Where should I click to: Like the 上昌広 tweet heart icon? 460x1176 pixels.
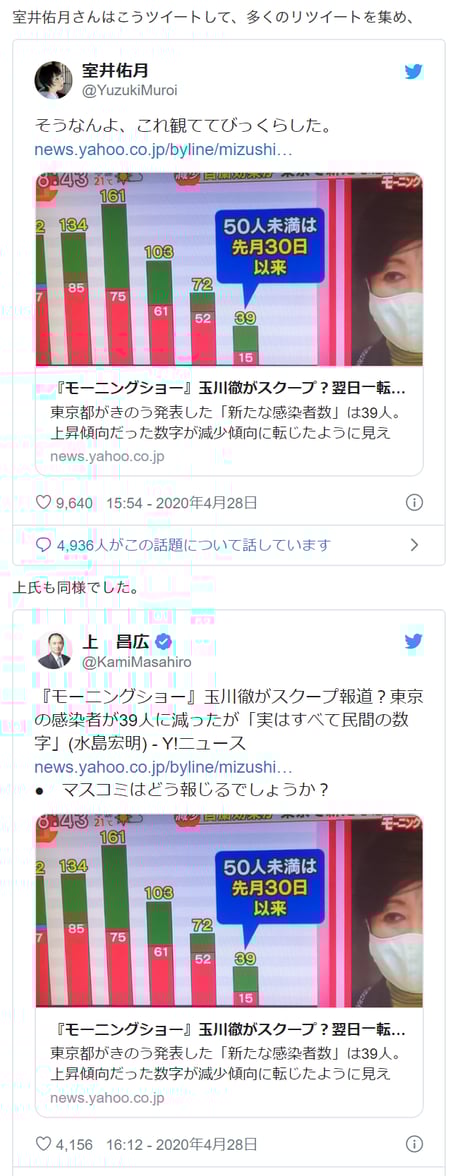pyautogui.click(x=44, y=1144)
